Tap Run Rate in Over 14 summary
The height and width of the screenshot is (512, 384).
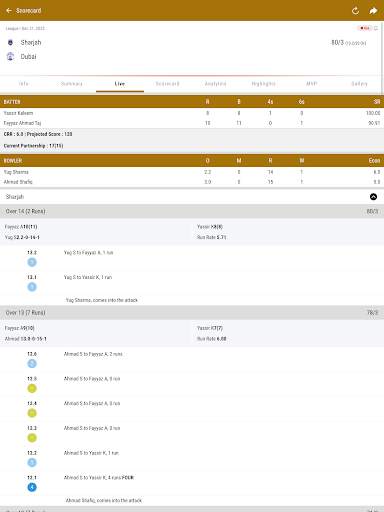[212, 237]
